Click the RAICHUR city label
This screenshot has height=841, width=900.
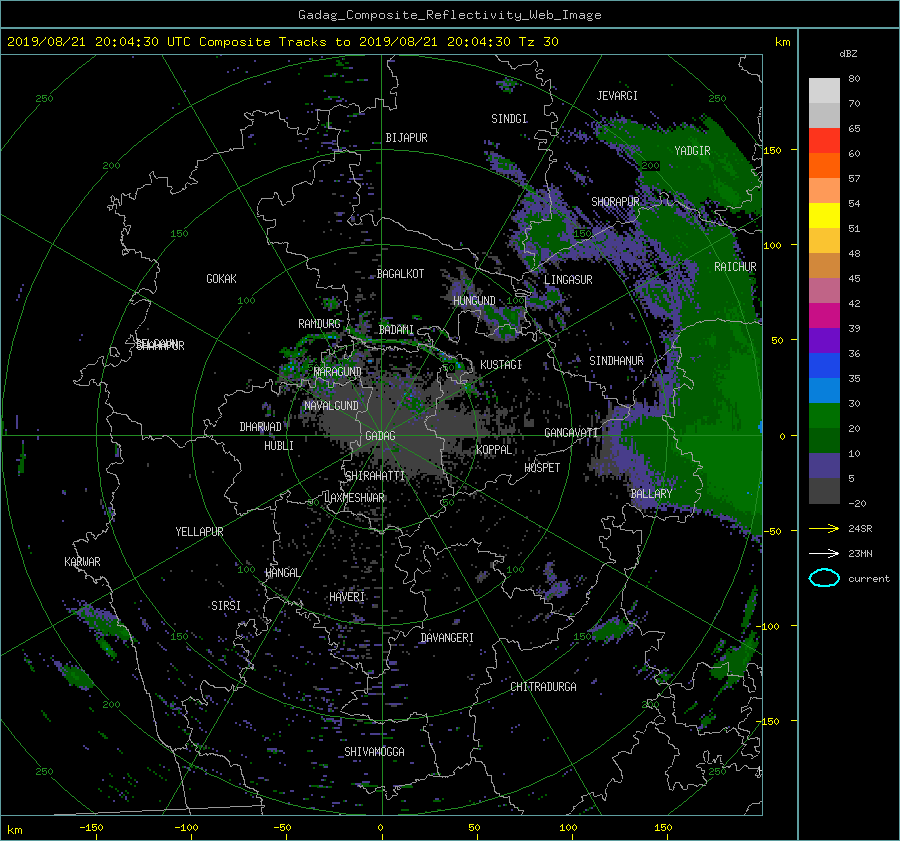coord(735,267)
